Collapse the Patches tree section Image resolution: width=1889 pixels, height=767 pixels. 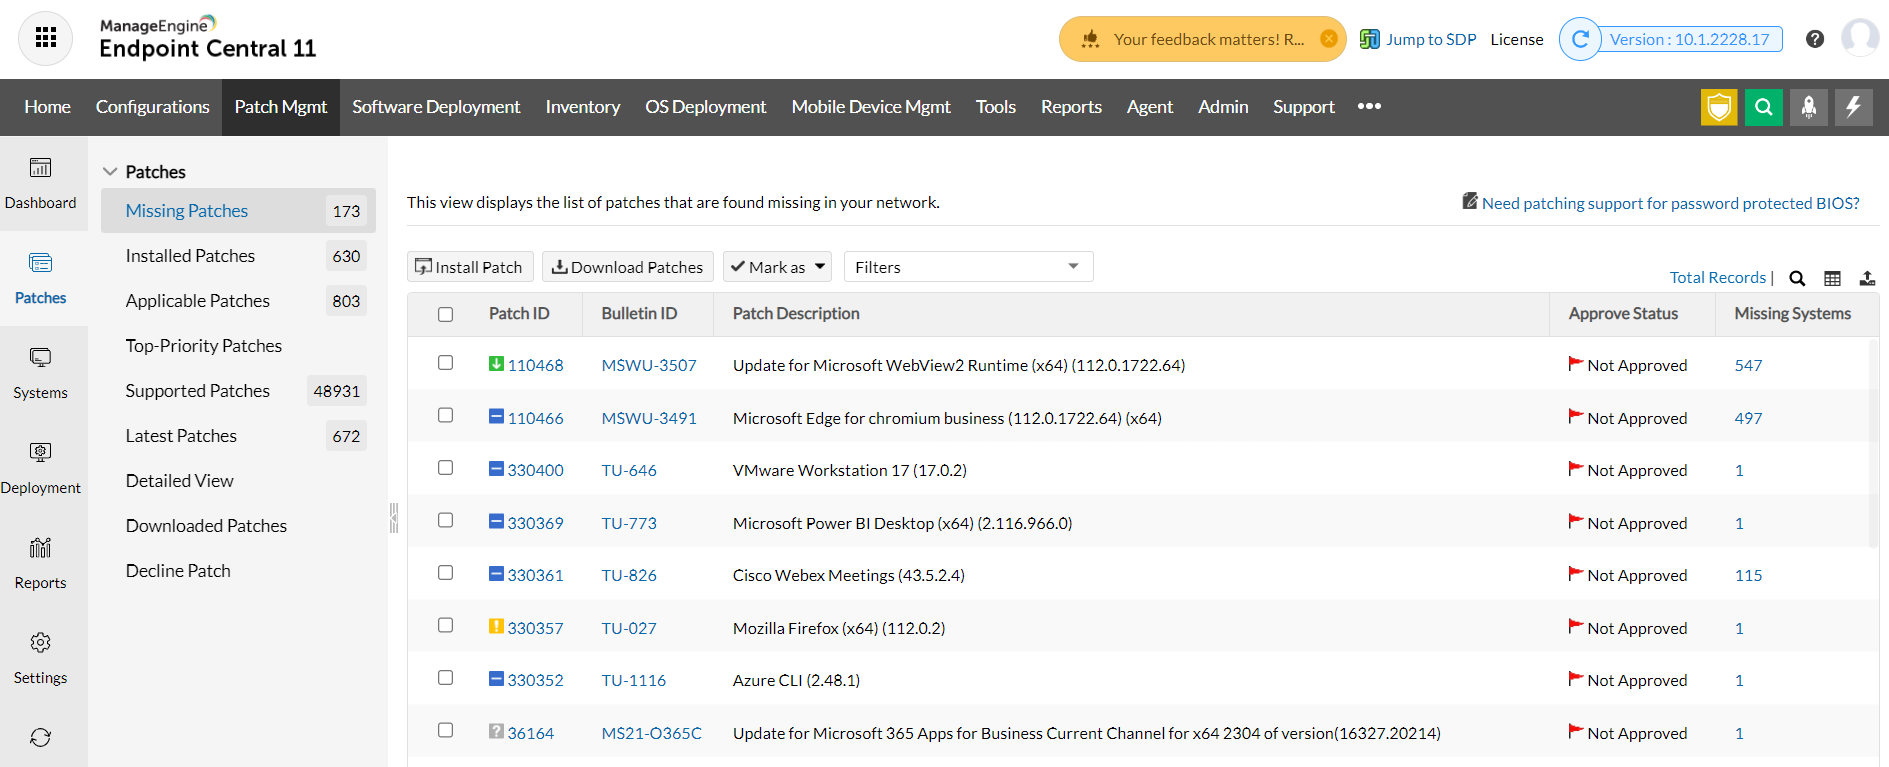click(x=110, y=172)
